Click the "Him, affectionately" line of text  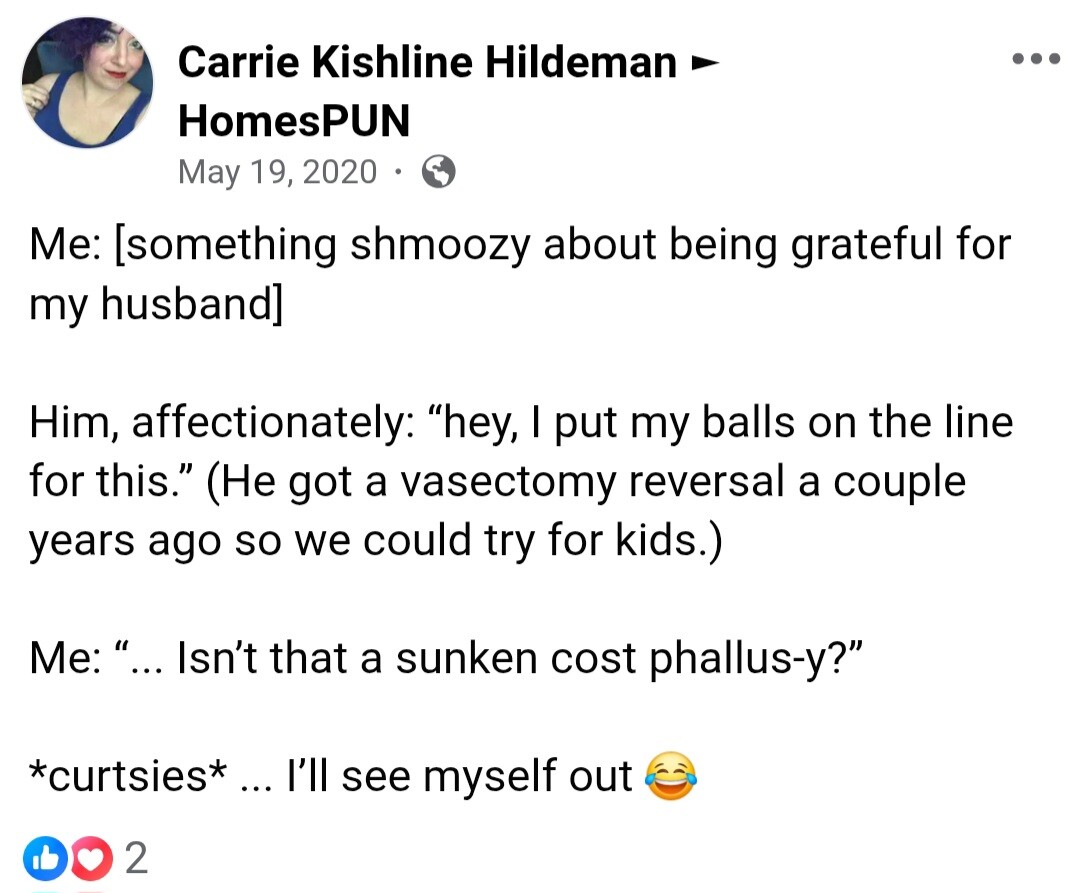click(521, 422)
